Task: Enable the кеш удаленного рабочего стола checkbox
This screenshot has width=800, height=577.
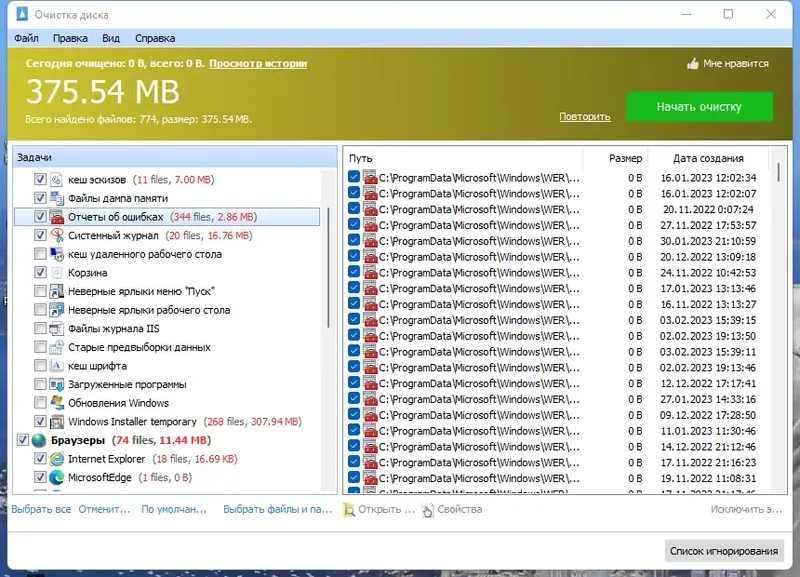Action: (40, 254)
